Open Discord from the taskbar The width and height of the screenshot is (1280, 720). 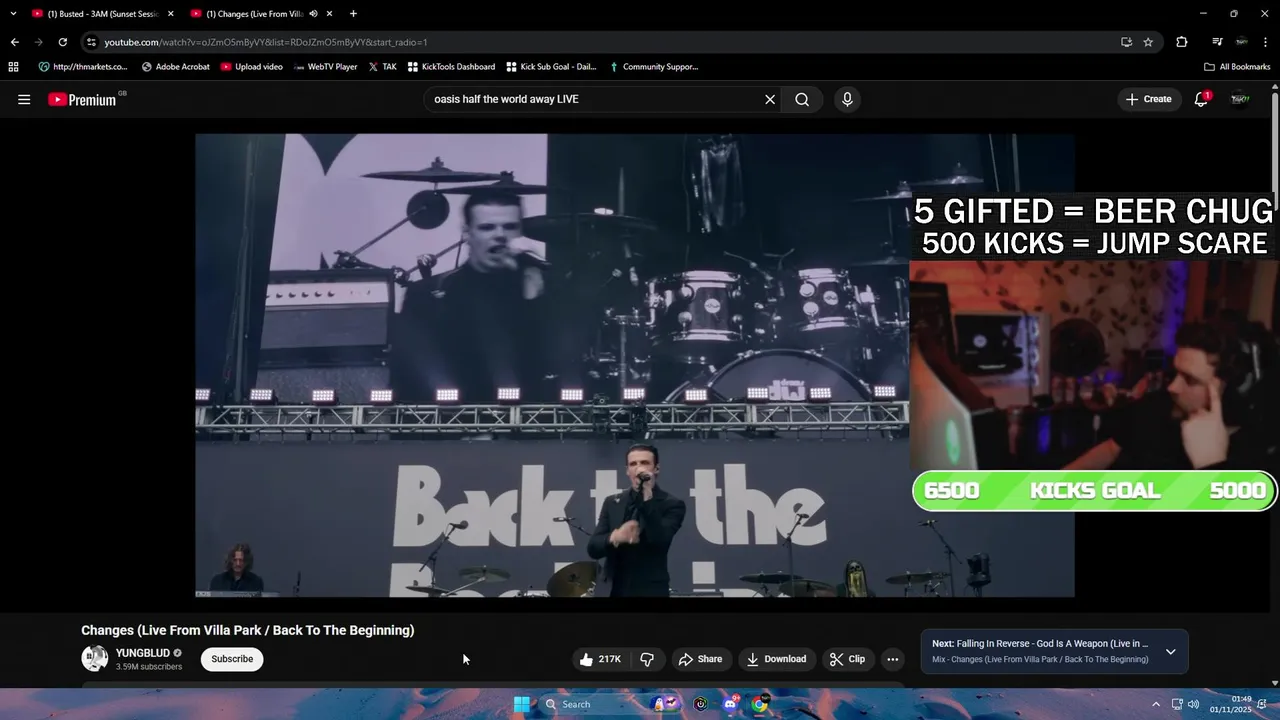point(731,704)
